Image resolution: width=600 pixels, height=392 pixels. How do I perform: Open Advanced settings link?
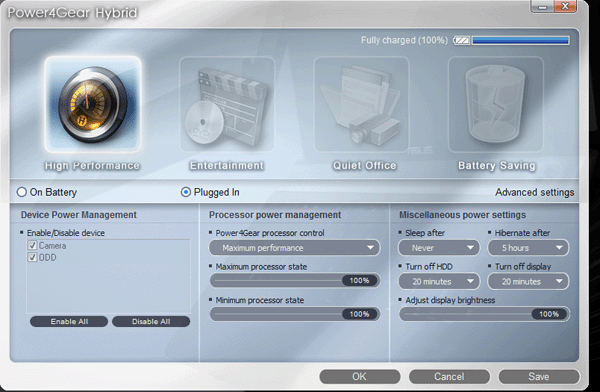[535, 192]
